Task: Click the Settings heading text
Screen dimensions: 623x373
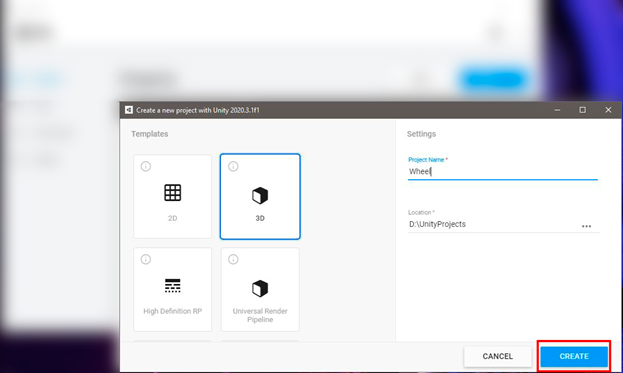Action: pos(421,134)
